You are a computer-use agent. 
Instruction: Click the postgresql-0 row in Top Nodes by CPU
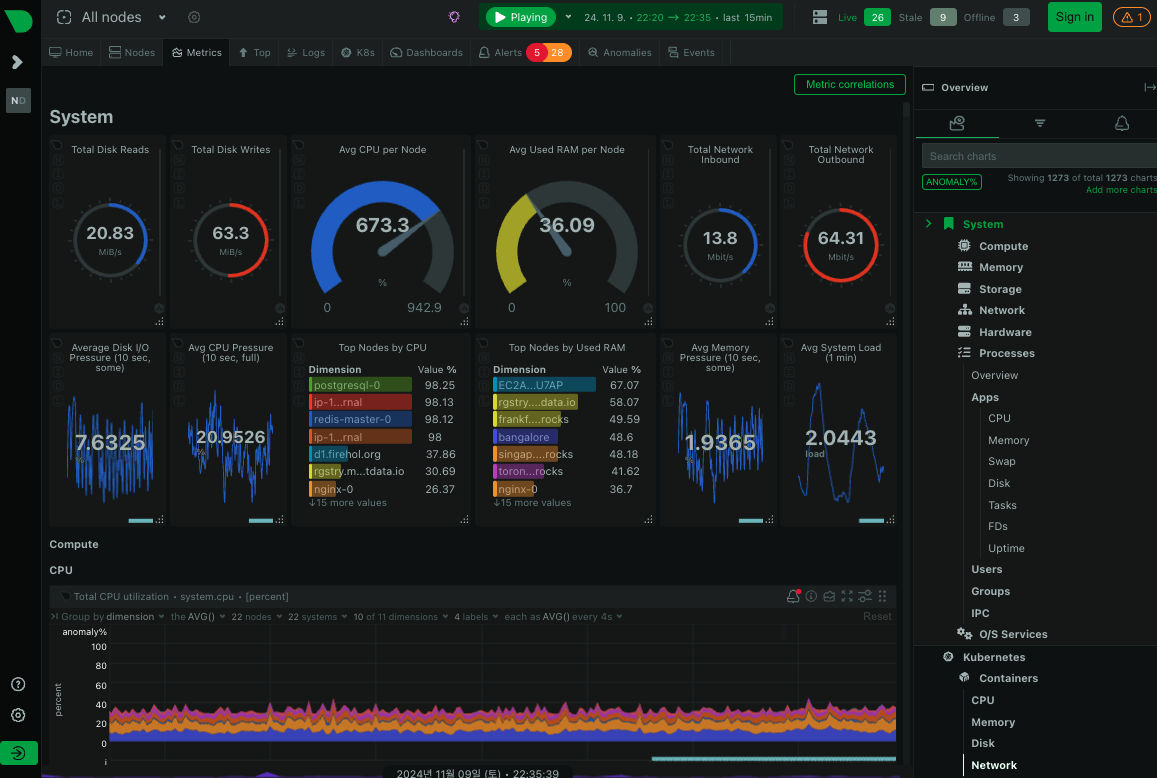click(382, 385)
